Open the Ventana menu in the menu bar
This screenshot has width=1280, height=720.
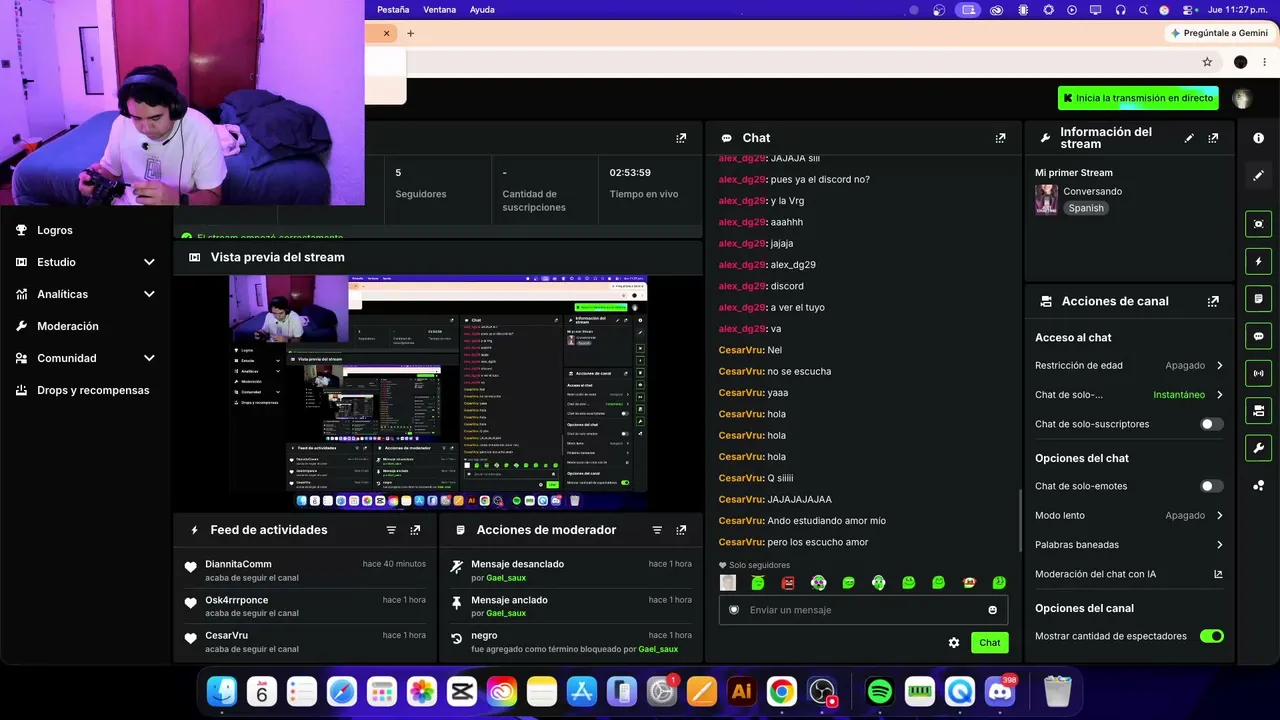click(439, 10)
